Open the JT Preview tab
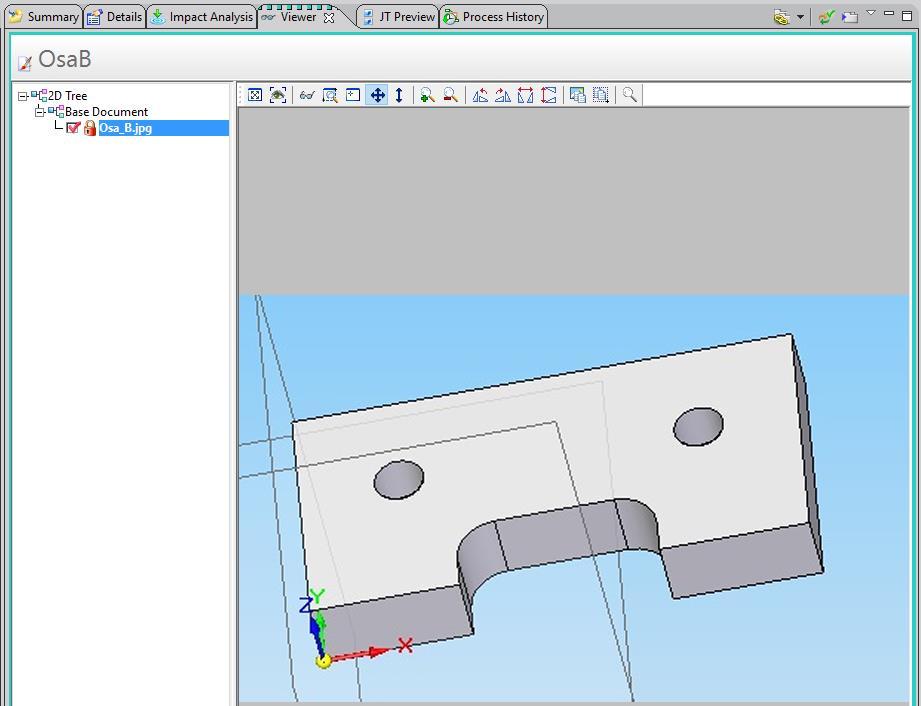The image size is (921, 706). (399, 17)
